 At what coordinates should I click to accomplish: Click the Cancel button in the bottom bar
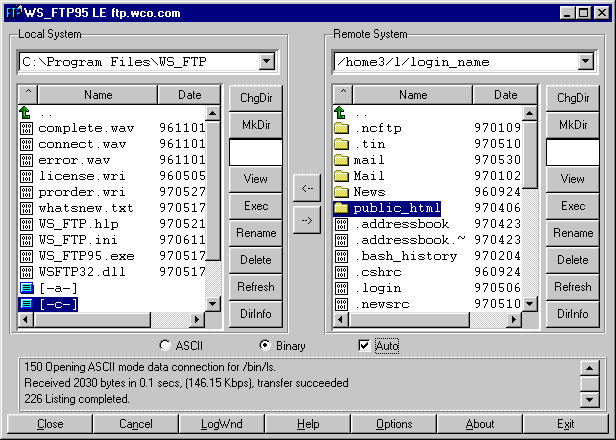coord(136,424)
